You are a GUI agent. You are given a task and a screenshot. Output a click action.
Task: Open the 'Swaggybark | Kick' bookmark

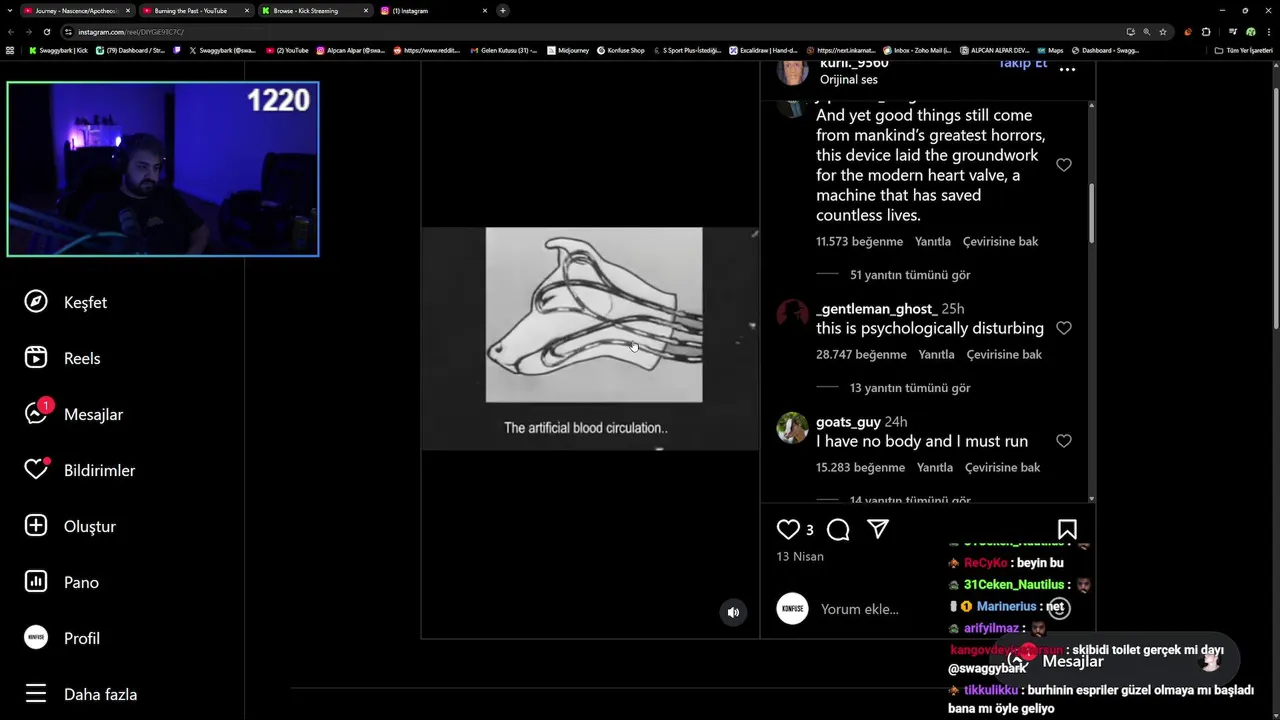coord(59,50)
